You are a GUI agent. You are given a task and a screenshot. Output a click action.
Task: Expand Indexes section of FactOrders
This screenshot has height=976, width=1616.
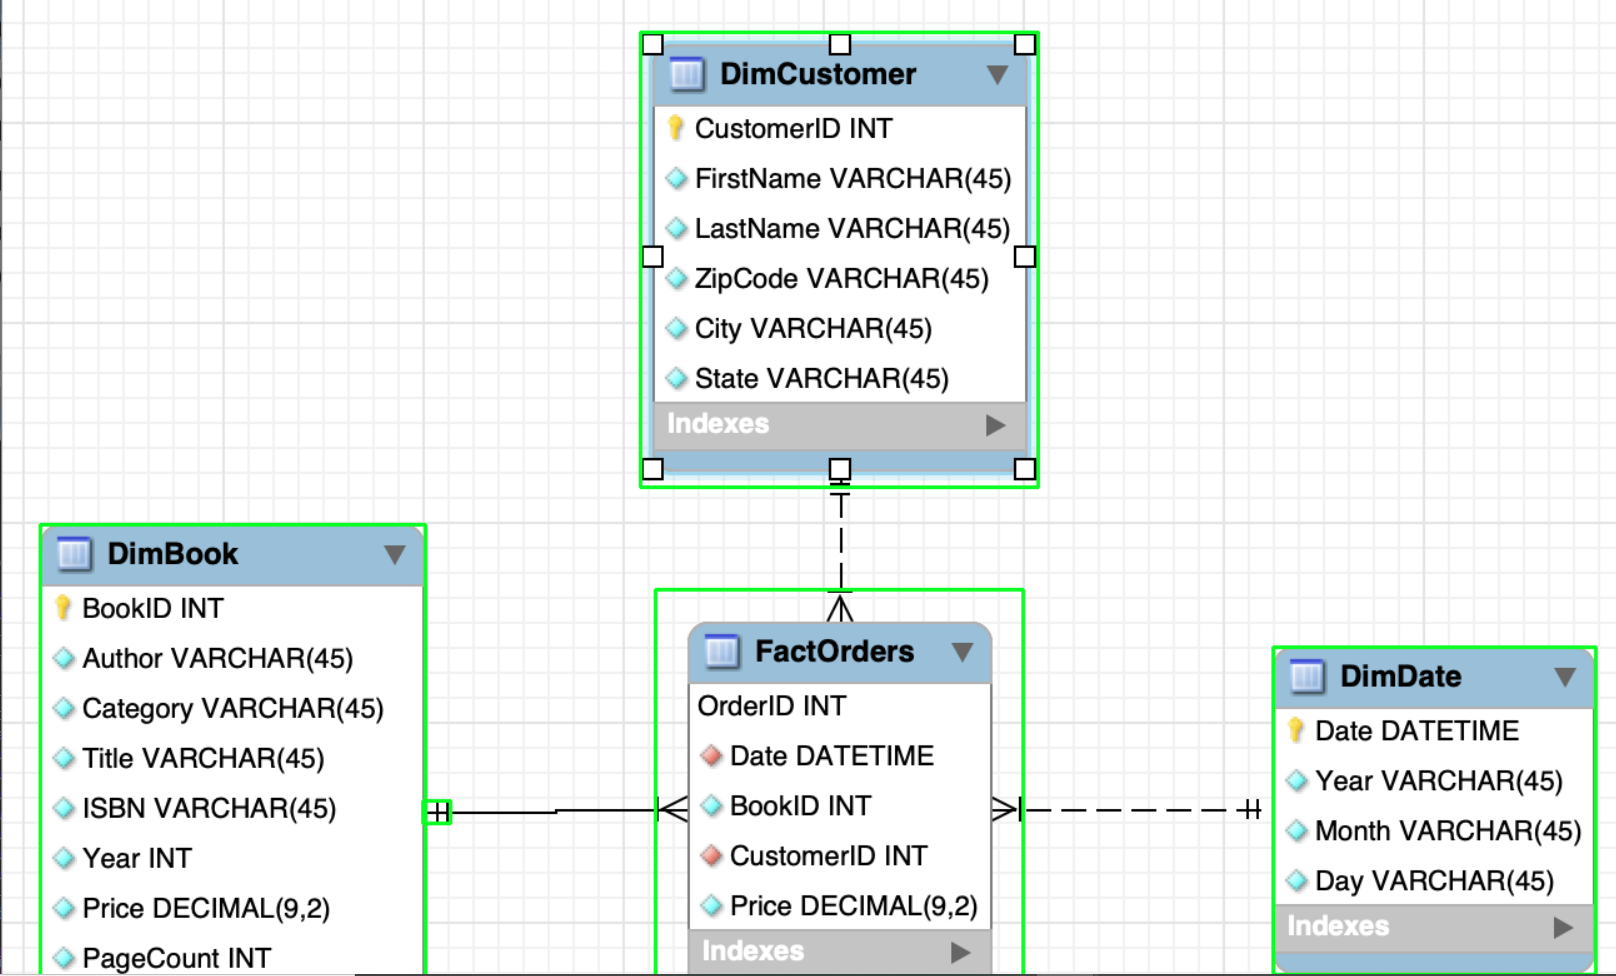(x=960, y=952)
